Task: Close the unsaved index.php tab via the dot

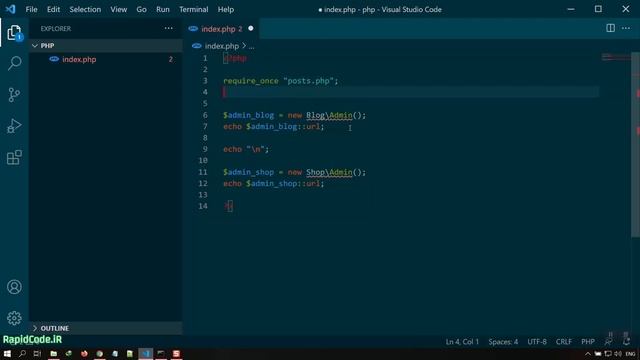Action: click(251, 28)
